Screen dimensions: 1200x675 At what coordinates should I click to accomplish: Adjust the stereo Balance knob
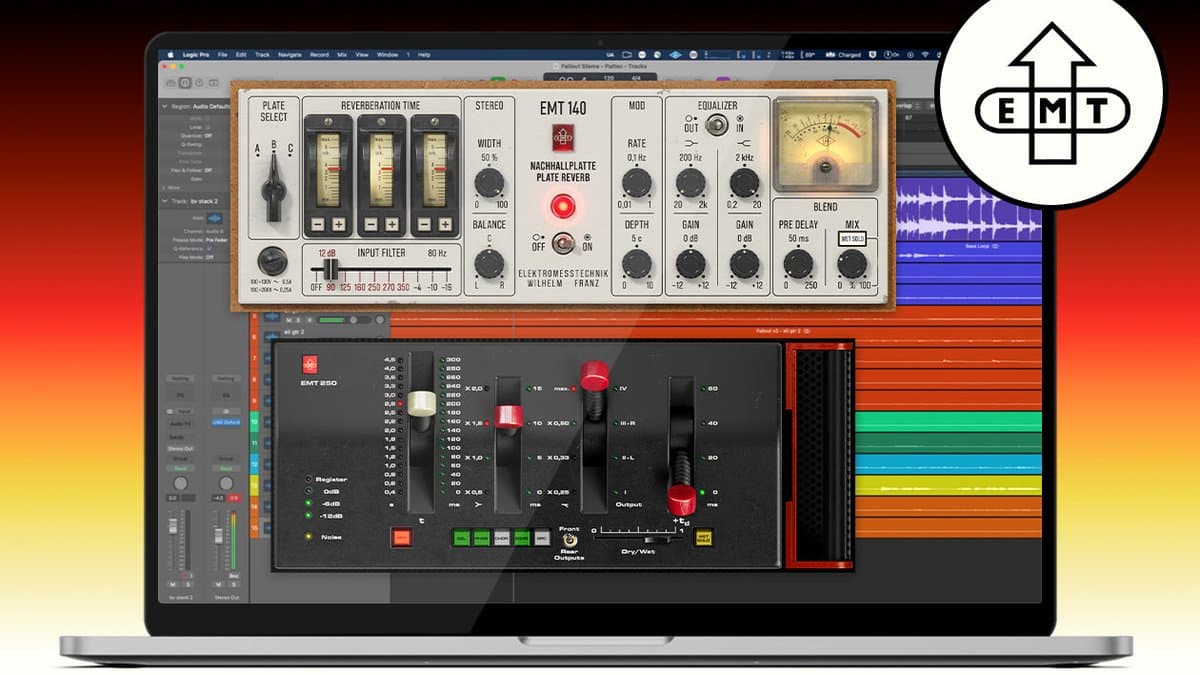pos(489,263)
